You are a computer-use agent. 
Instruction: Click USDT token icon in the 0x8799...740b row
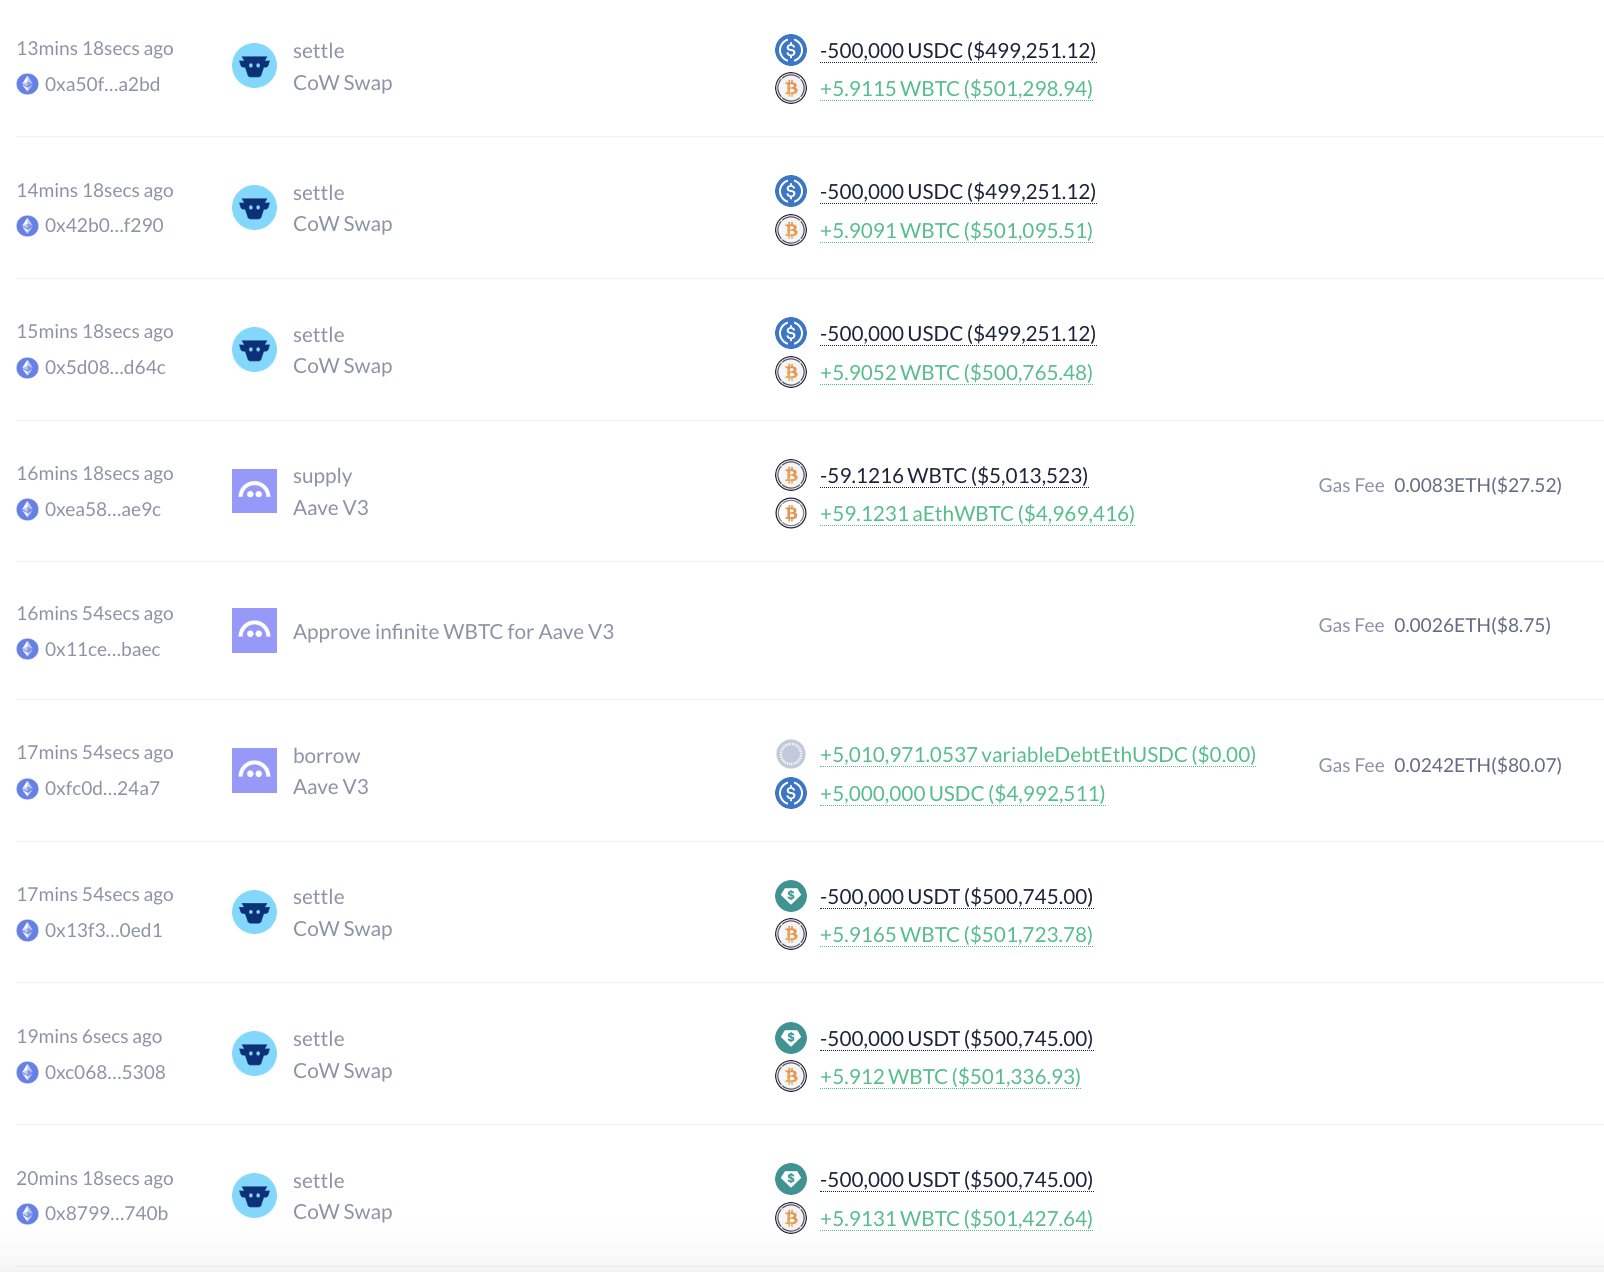coord(791,1179)
